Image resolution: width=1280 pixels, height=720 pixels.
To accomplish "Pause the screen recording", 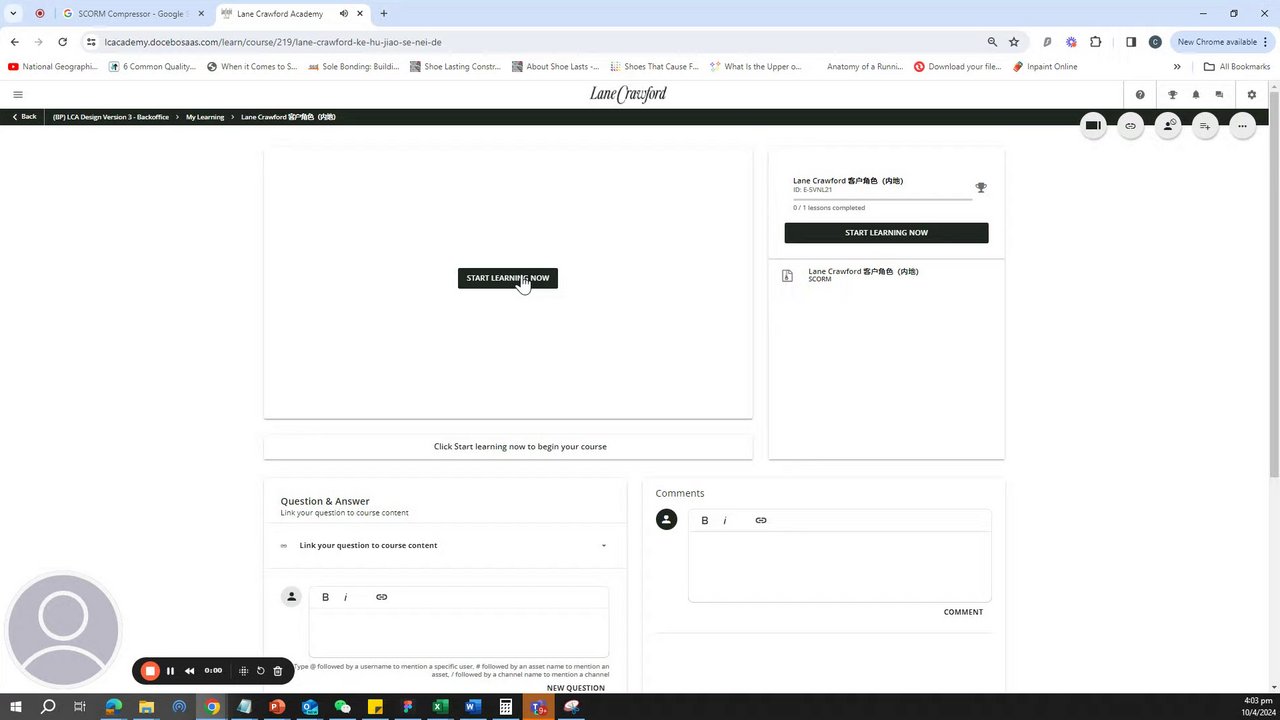I will pos(170,671).
